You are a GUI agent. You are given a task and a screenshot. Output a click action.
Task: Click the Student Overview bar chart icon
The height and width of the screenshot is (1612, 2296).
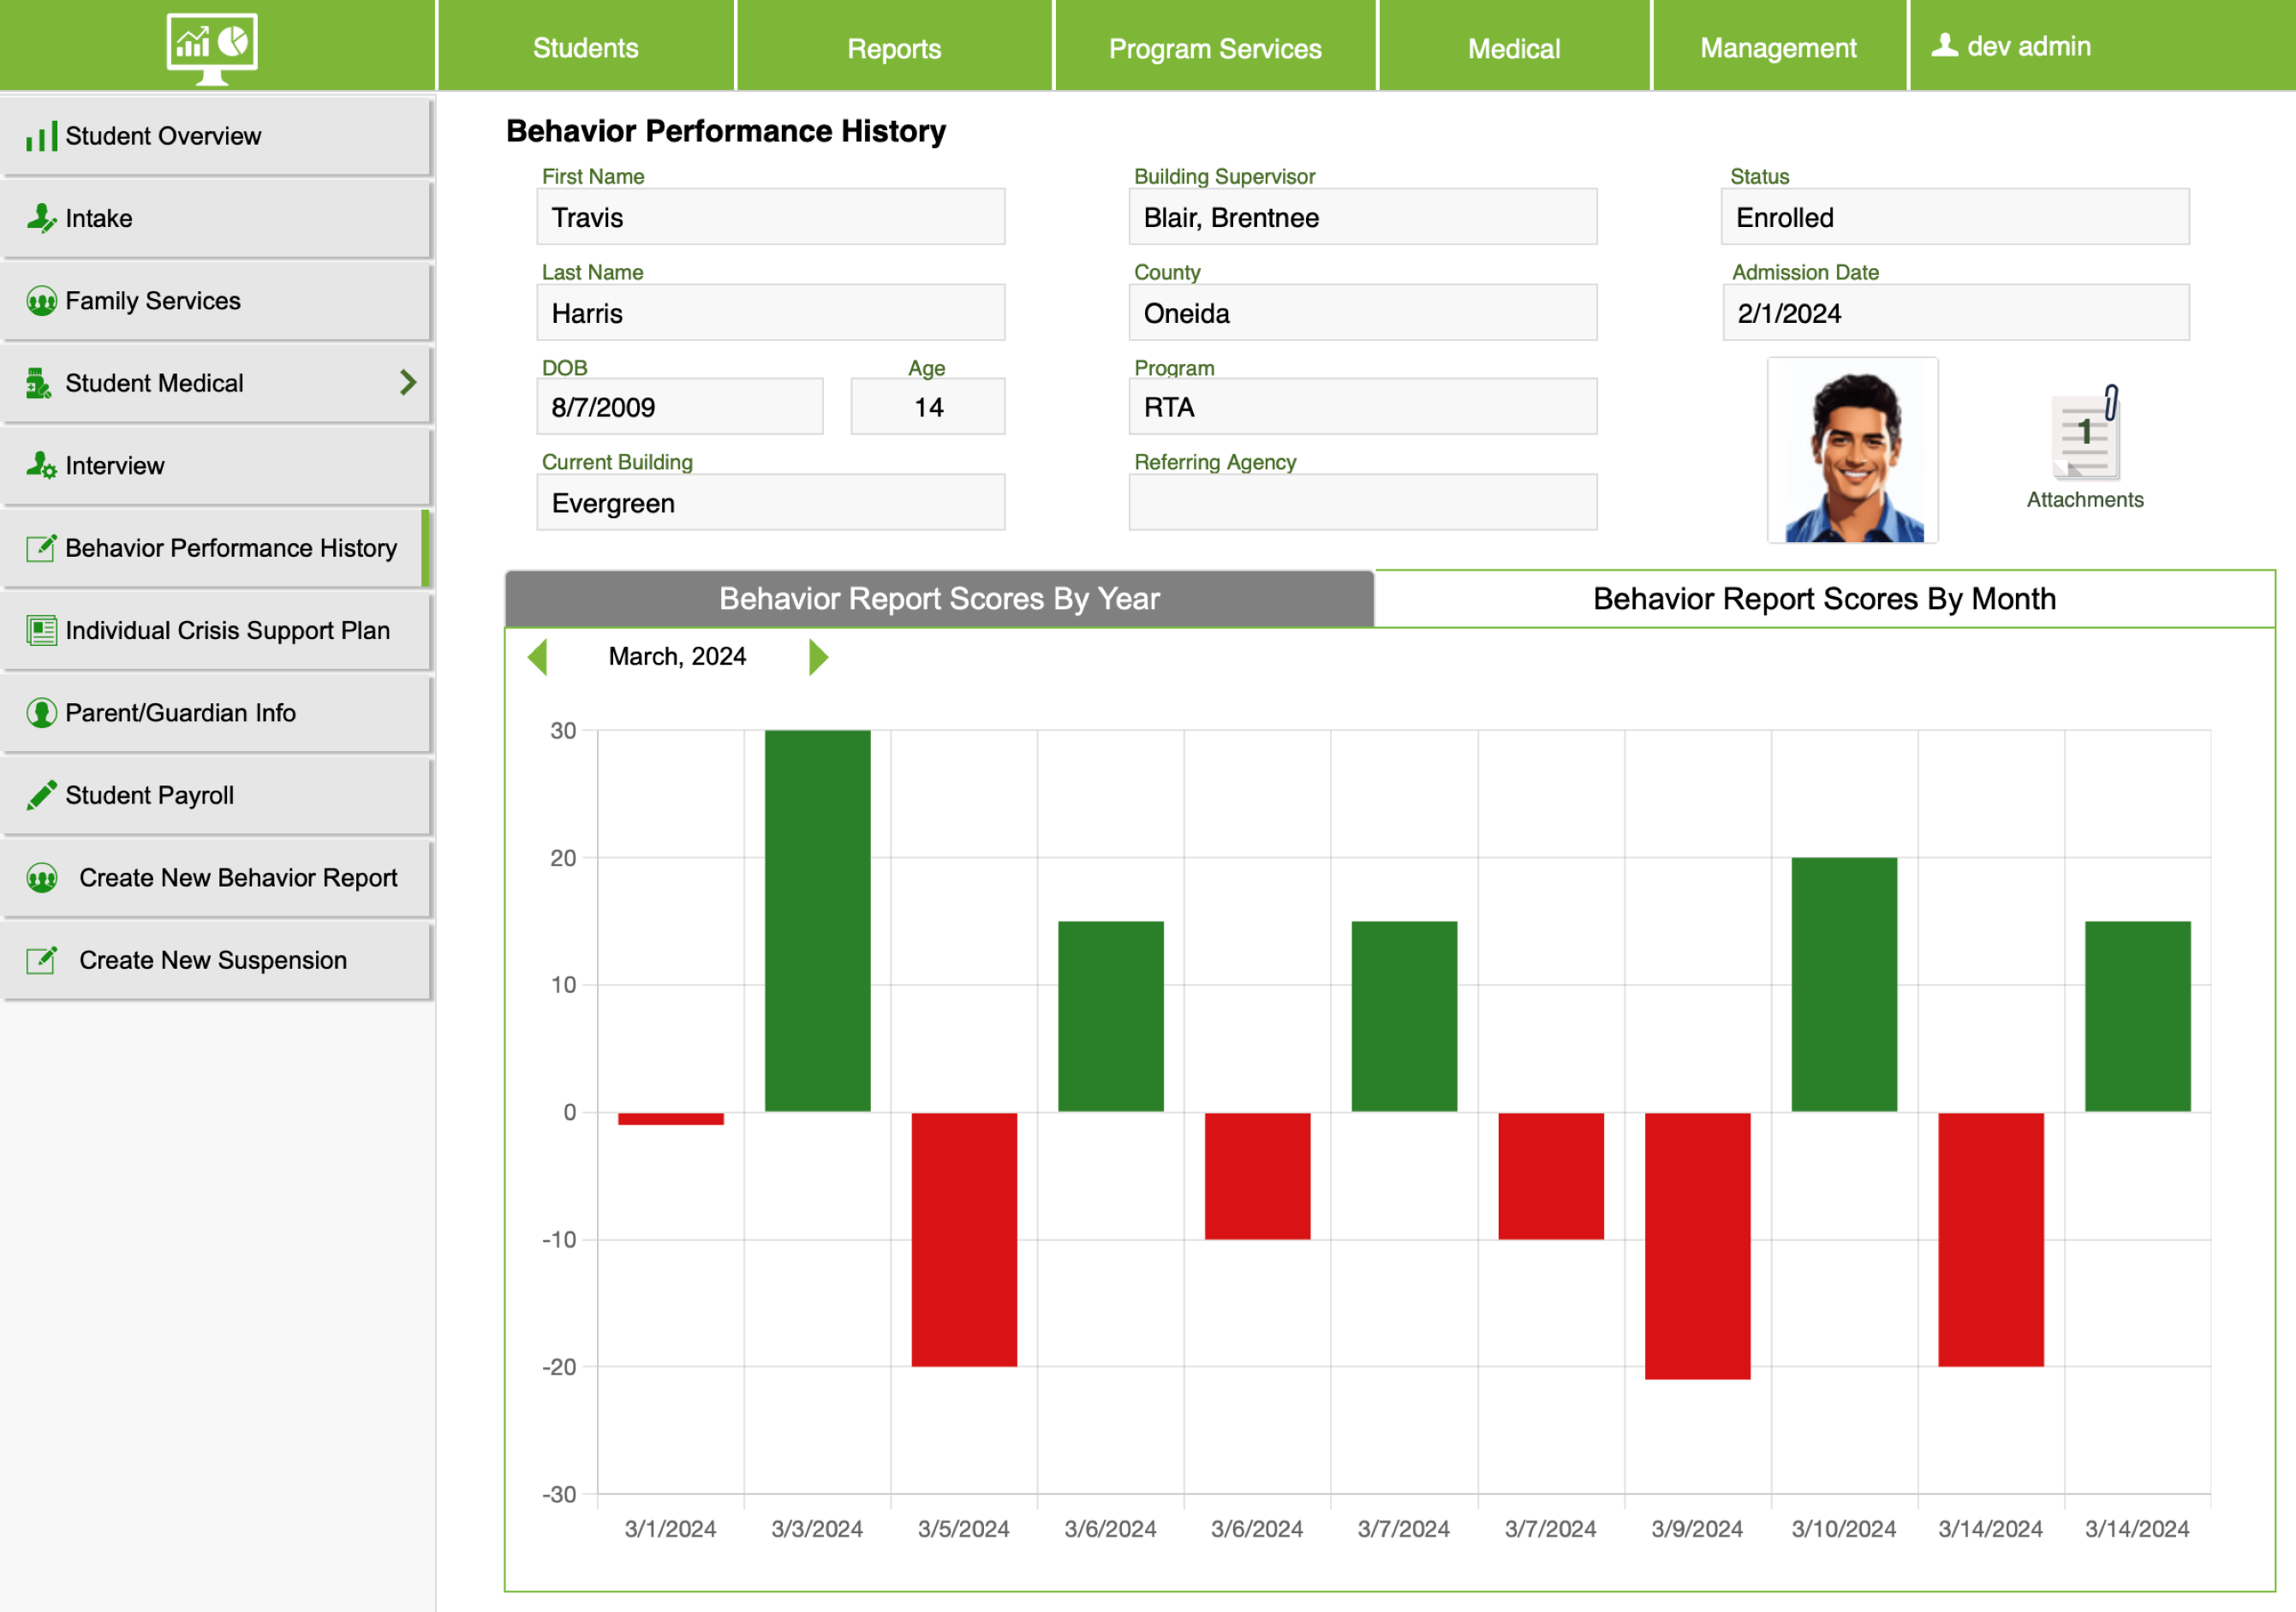click(41, 136)
